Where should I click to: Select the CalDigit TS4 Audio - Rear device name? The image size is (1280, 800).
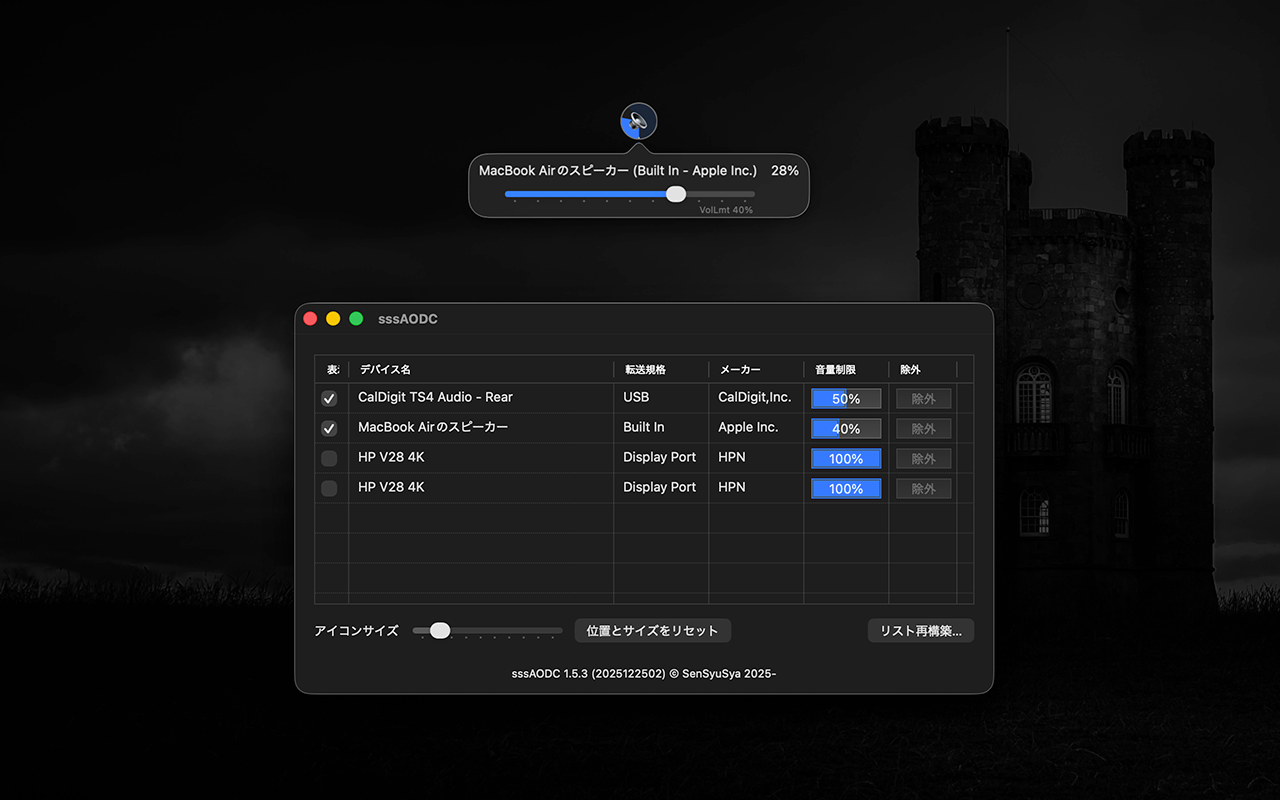[x=435, y=397]
